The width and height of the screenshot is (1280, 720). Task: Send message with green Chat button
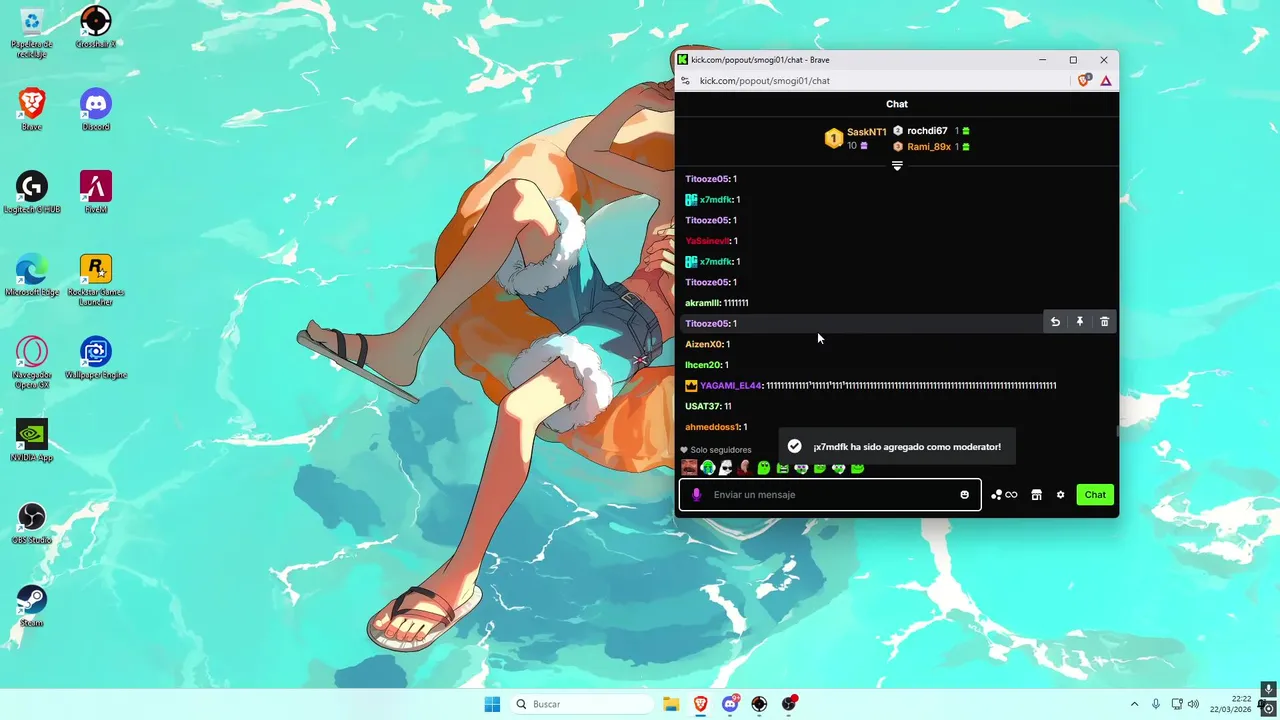(x=1095, y=495)
